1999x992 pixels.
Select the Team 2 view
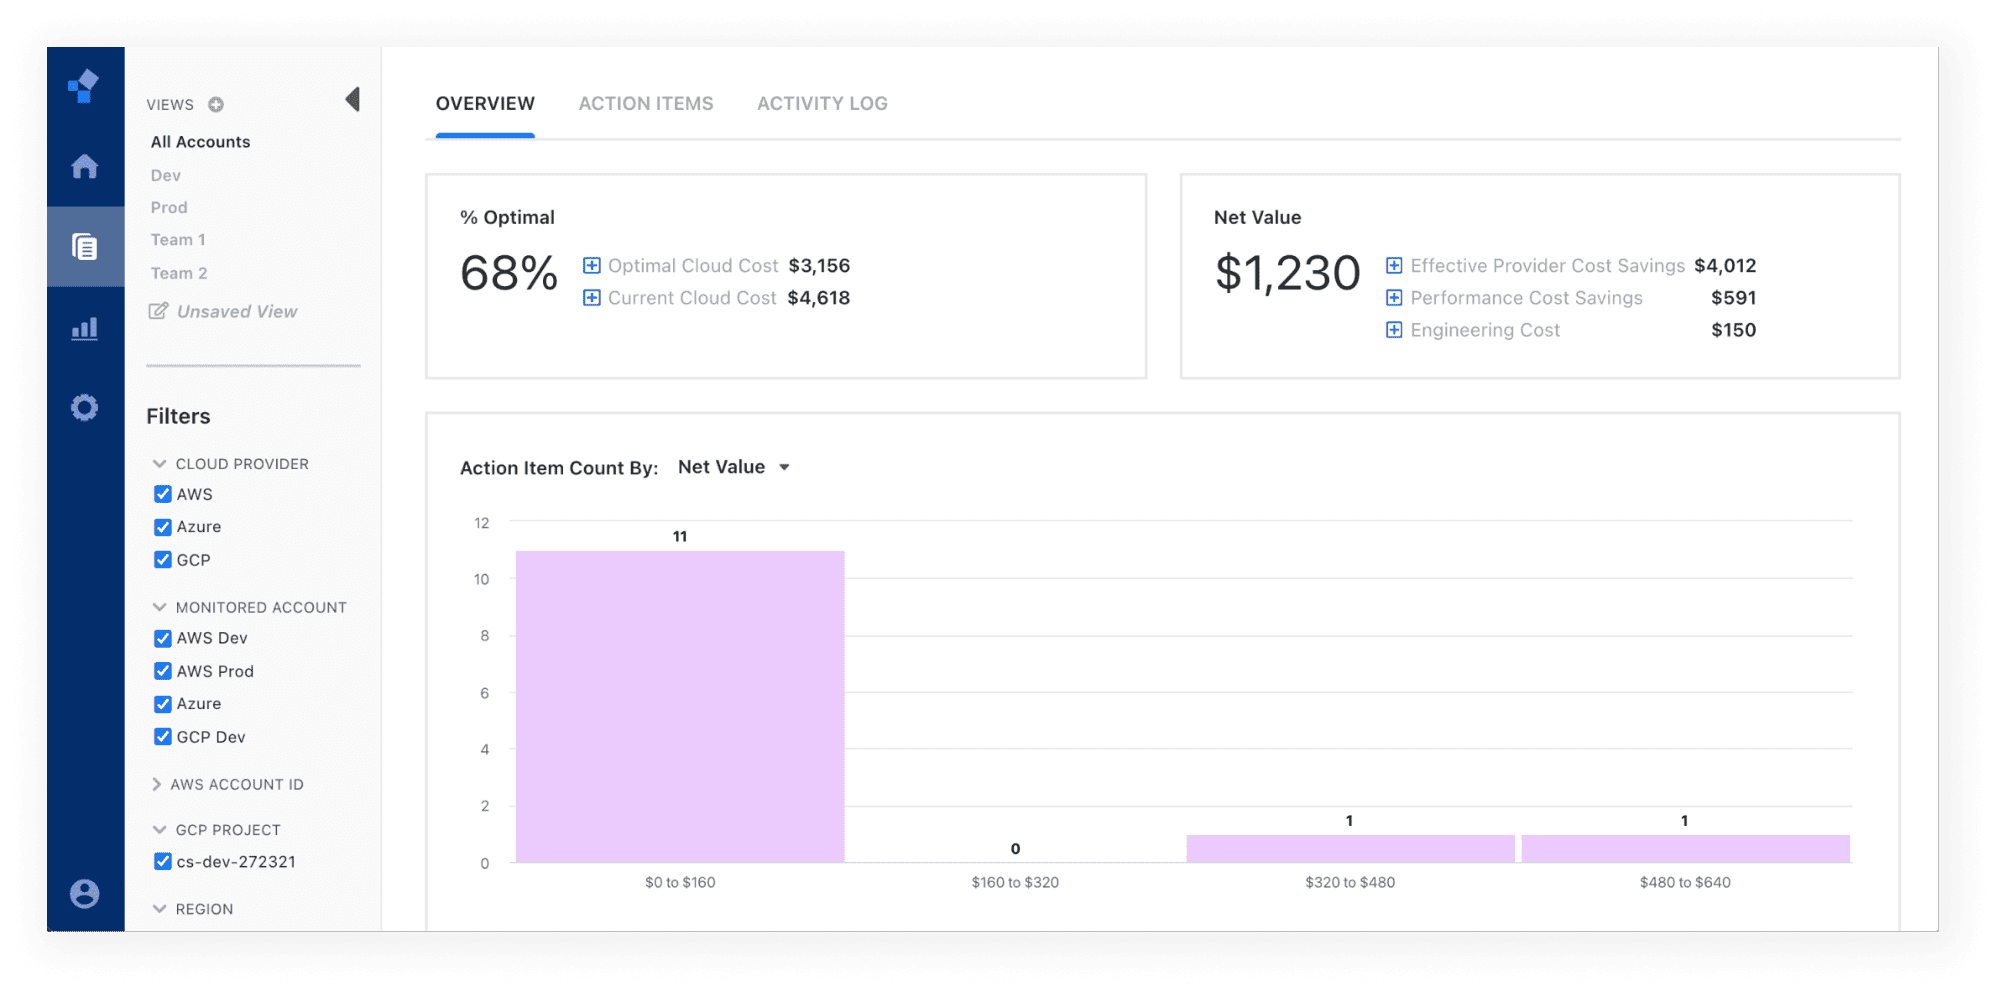(x=179, y=273)
